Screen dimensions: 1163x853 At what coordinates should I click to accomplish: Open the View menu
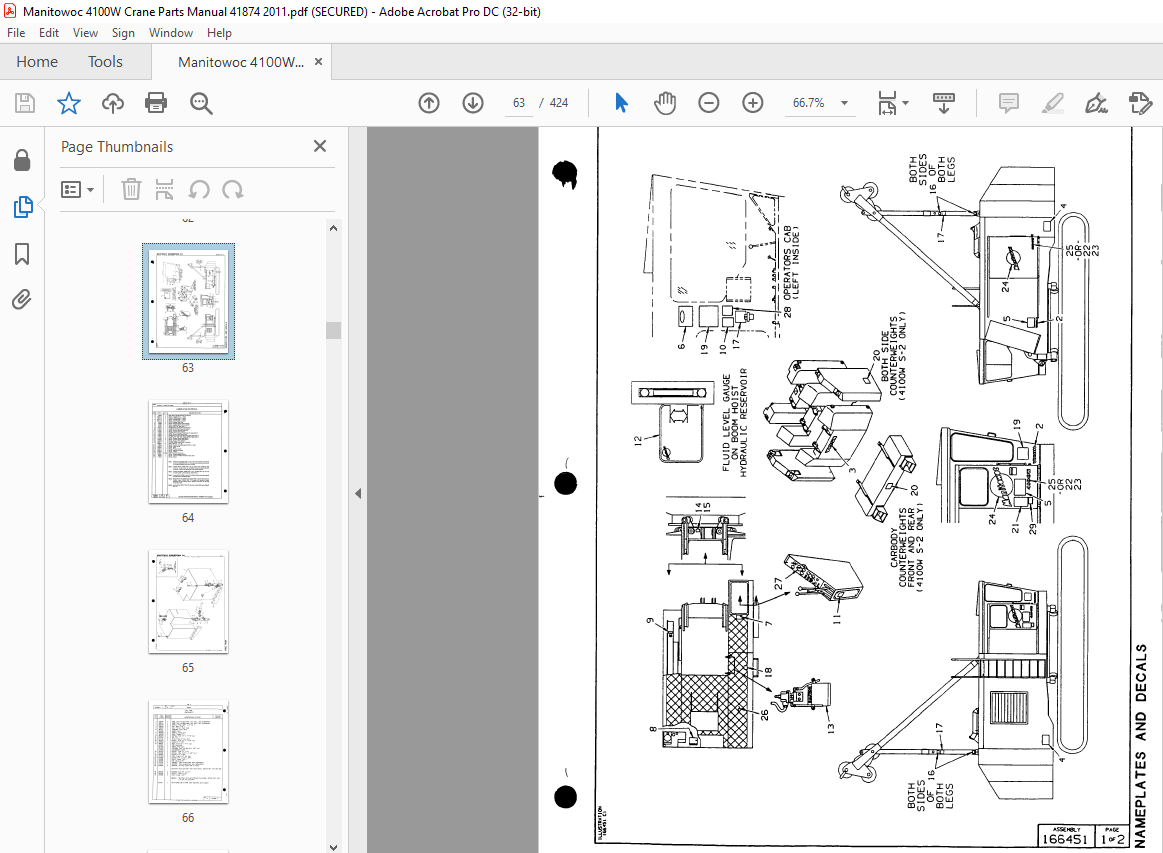(x=85, y=33)
